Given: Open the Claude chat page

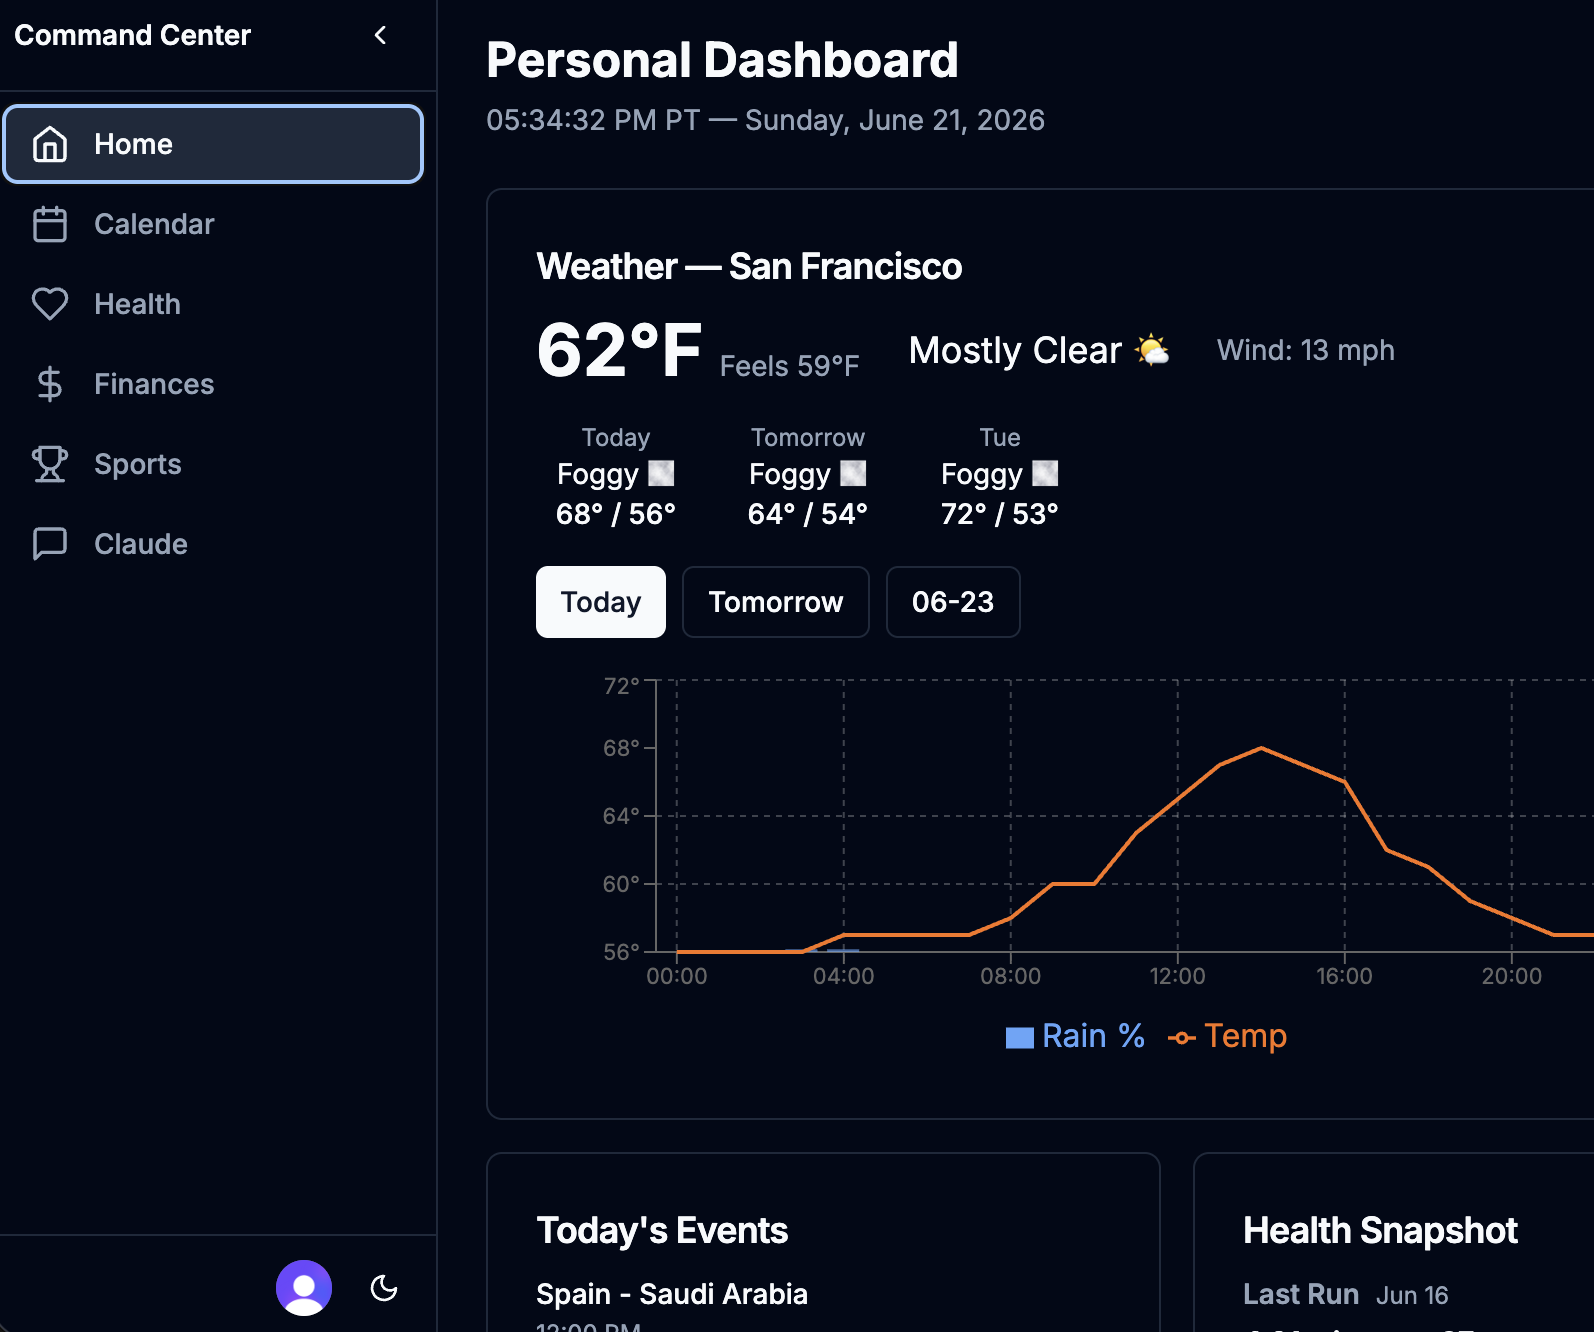Looking at the screenshot, I should 213,544.
